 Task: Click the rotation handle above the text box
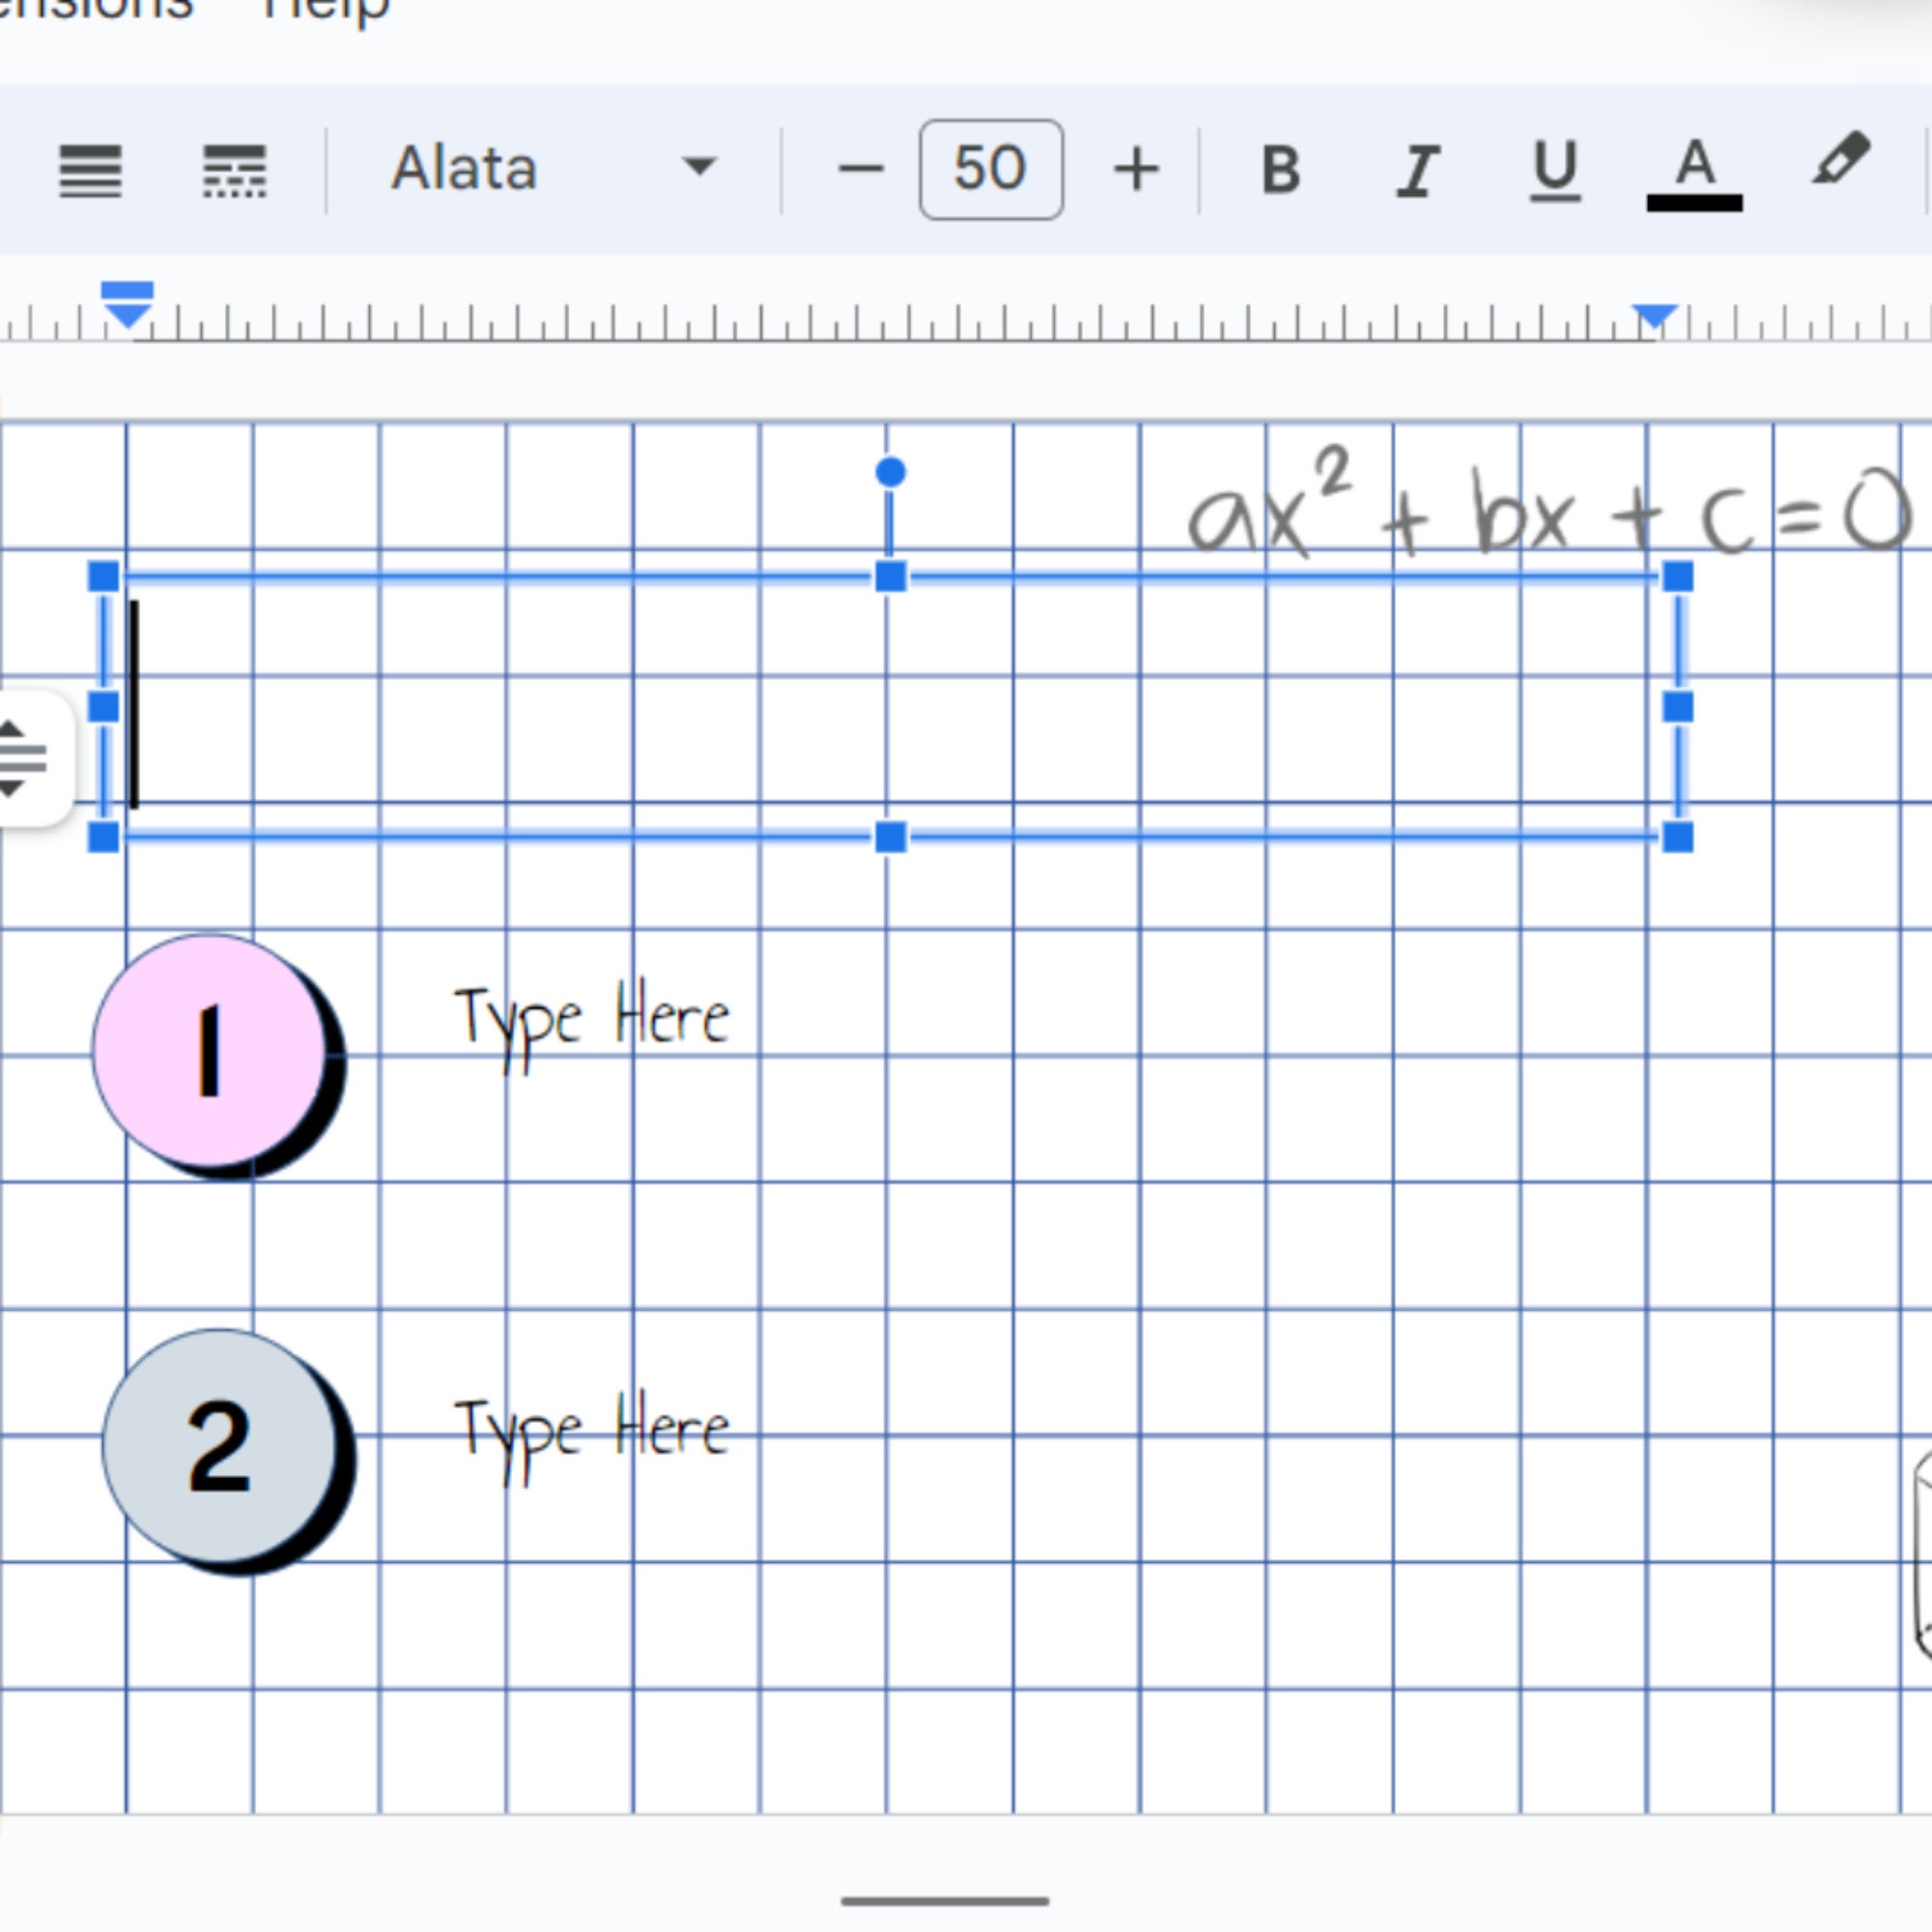tap(889, 470)
